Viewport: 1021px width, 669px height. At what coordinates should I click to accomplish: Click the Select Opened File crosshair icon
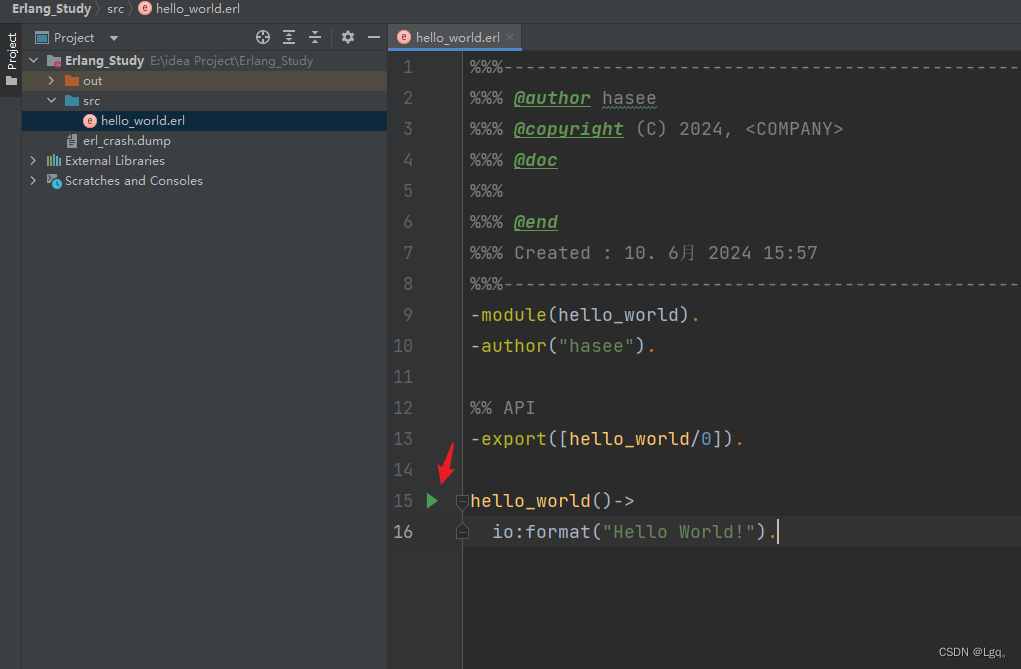pos(262,37)
